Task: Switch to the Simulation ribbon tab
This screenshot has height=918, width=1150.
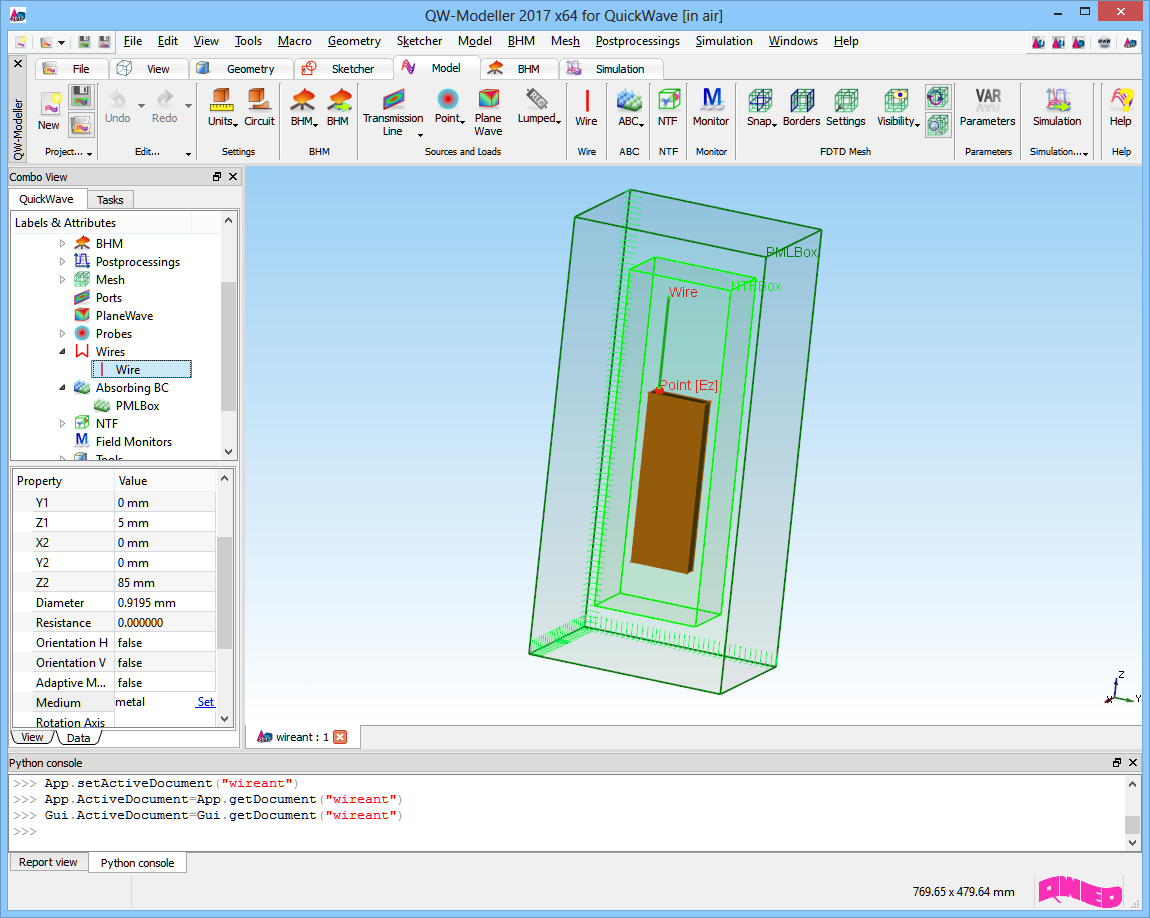Action: click(x=612, y=68)
